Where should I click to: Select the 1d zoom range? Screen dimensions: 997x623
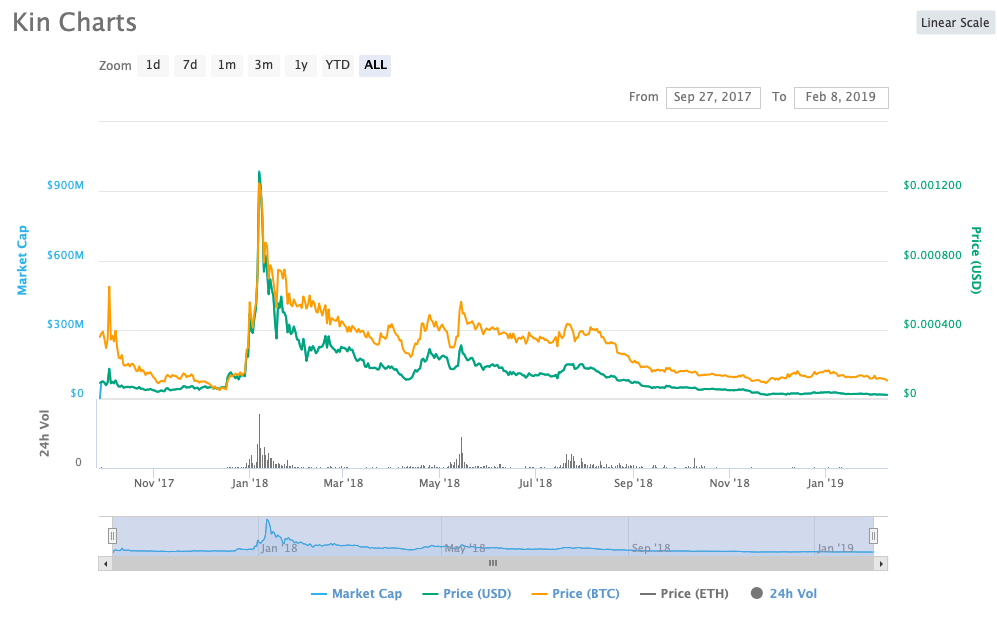pyautogui.click(x=153, y=65)
